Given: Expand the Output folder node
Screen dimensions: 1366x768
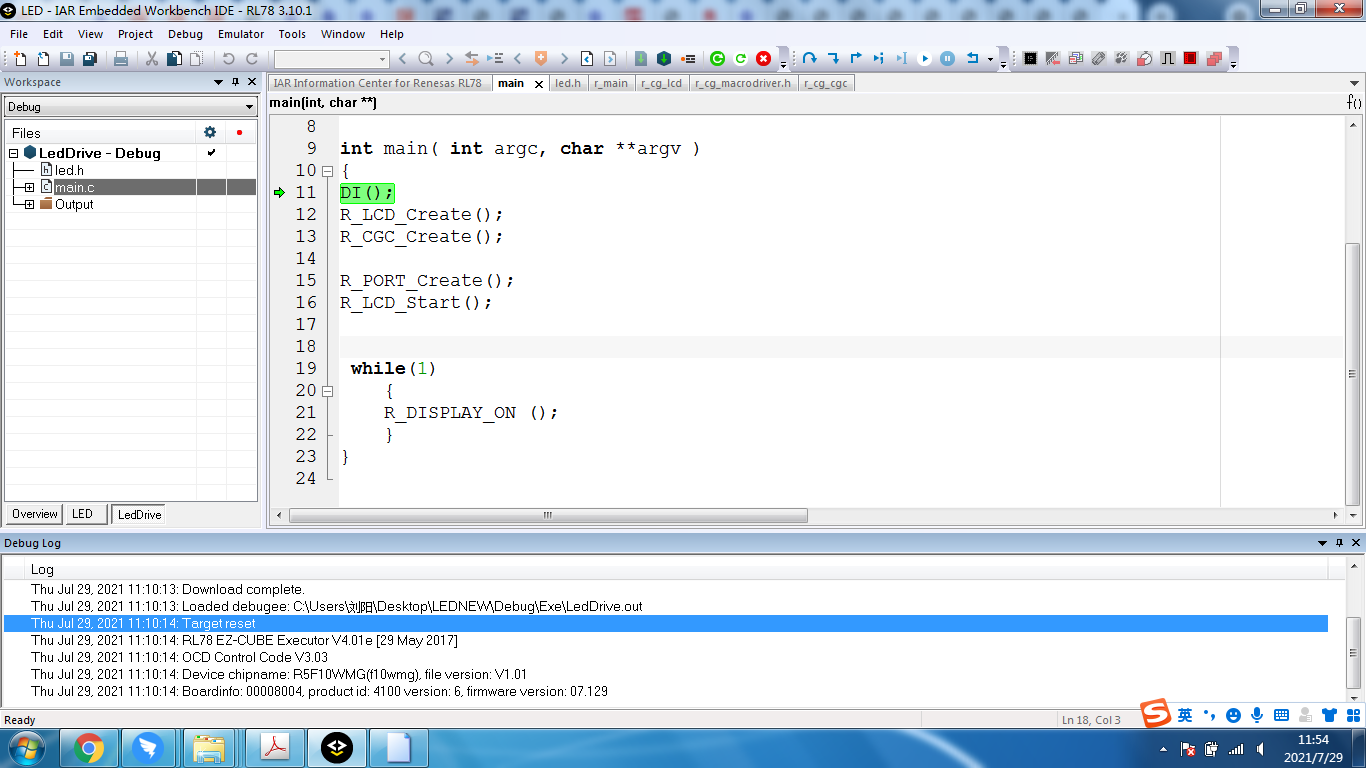Looking at the screenshot, I should (30, 204).
